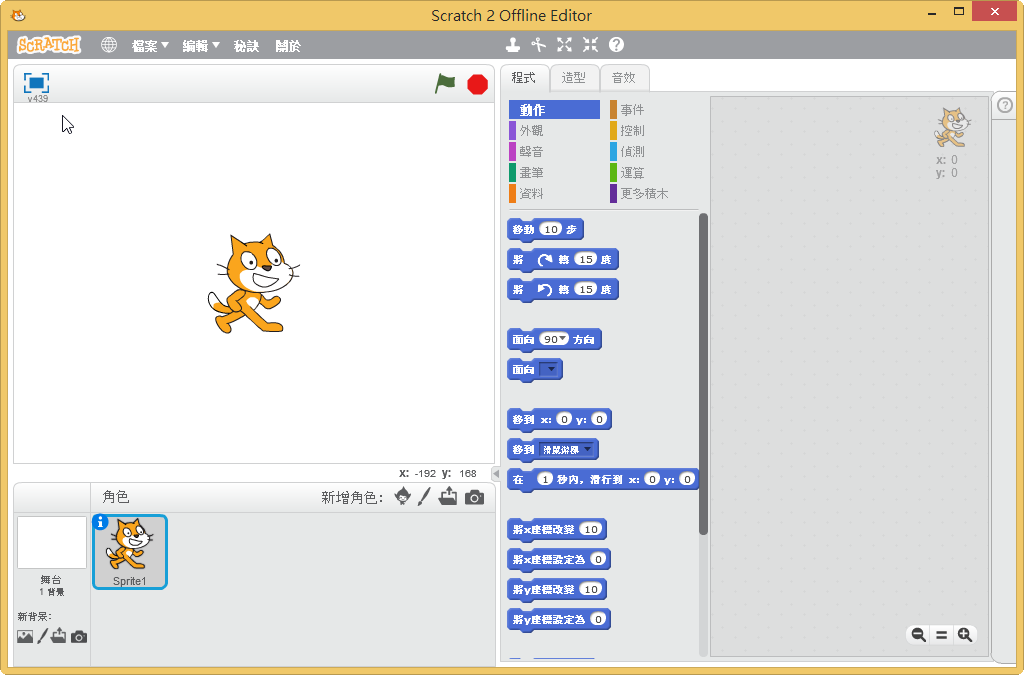Select the Sprite1 thumbnail

(x=130, y=552)
